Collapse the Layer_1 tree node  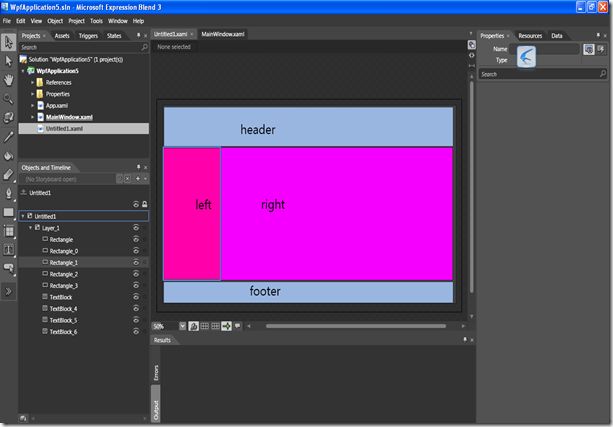tap(30, 228)
